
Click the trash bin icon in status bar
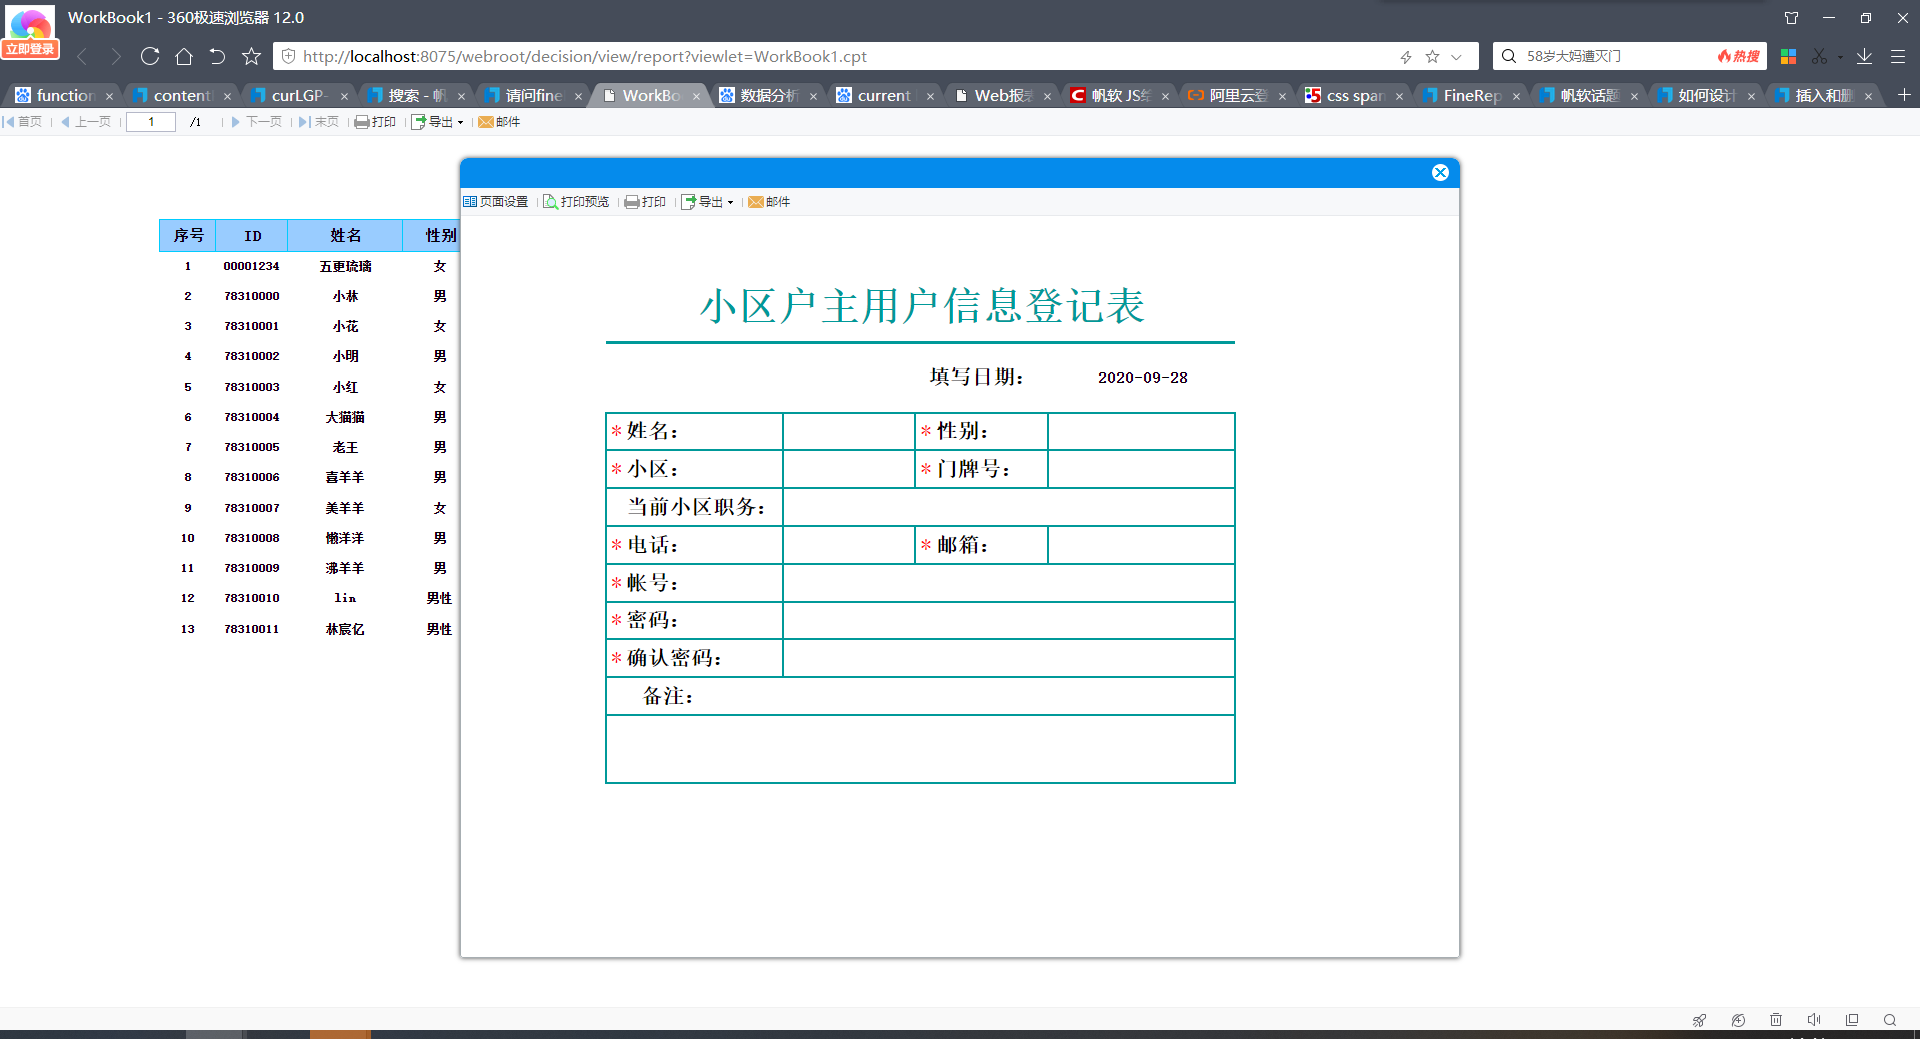(1776, 1020)
